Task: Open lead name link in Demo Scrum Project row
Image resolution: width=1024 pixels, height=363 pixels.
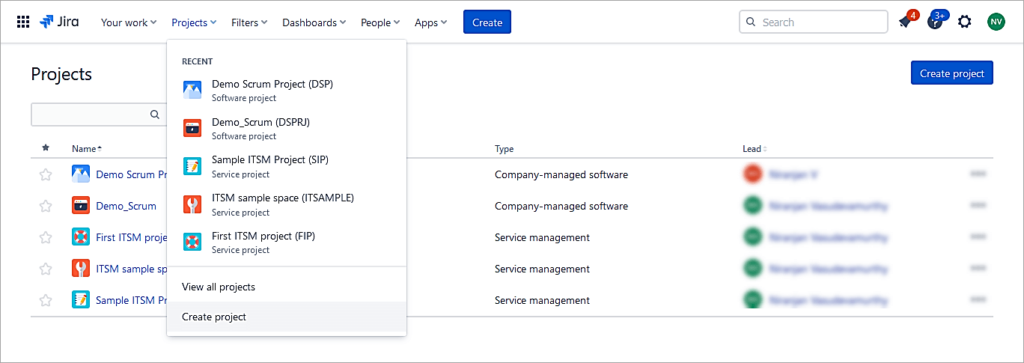Action: coord(793,174)
